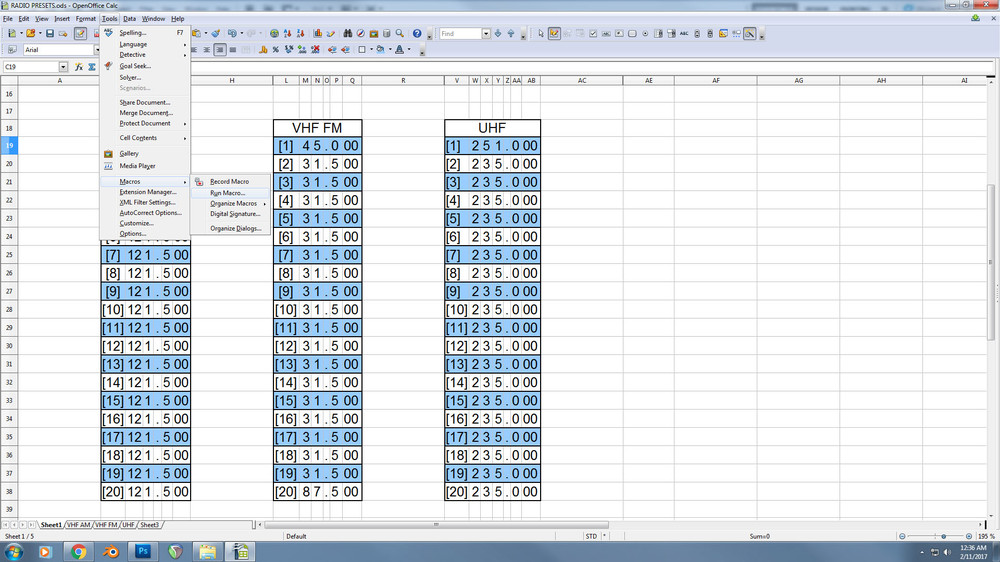Select VHF FM preset [1] frequency cell

point(318,145)
